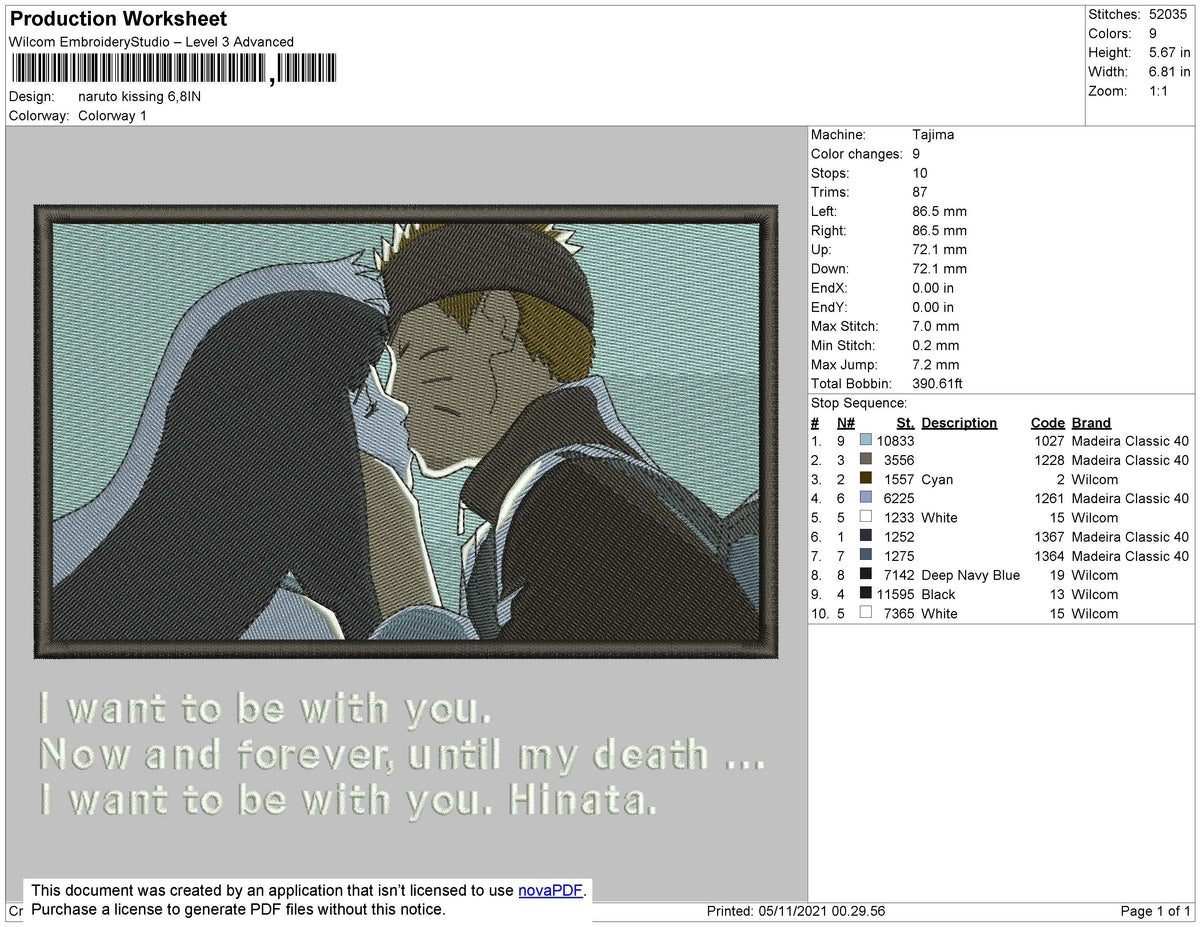This screenshot has width=1200, height=927.
Task: Click the color swatch for stop 7
Action: tap(866, 555)
